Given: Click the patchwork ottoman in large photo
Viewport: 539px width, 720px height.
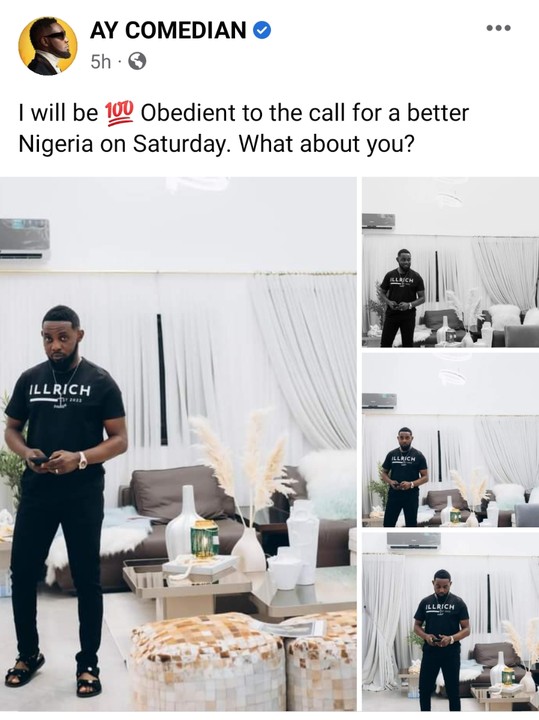Looking at the screenshot, I should pos(208,661).
